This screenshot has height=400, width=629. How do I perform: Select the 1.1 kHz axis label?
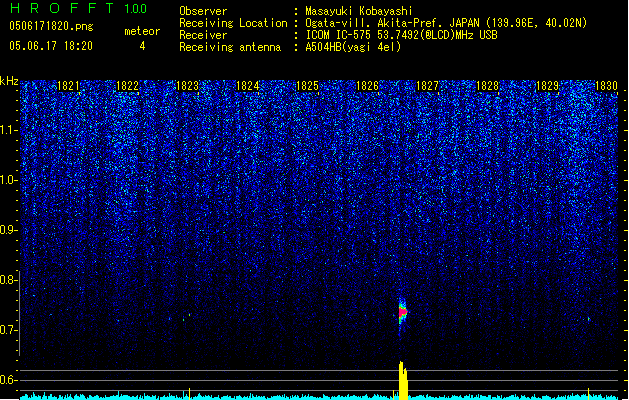click(x=9, y=130)
